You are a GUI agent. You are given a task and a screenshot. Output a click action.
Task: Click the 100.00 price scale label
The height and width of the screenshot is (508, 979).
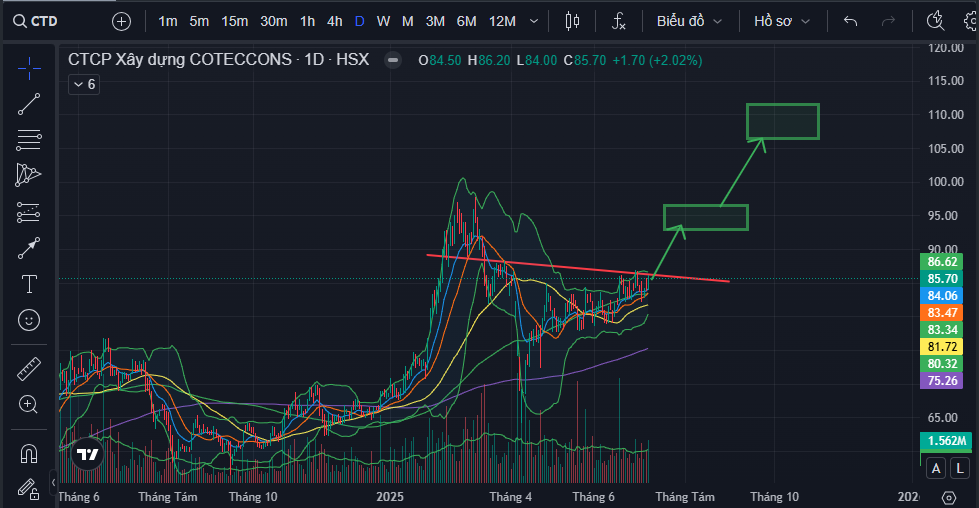point(945,182)
